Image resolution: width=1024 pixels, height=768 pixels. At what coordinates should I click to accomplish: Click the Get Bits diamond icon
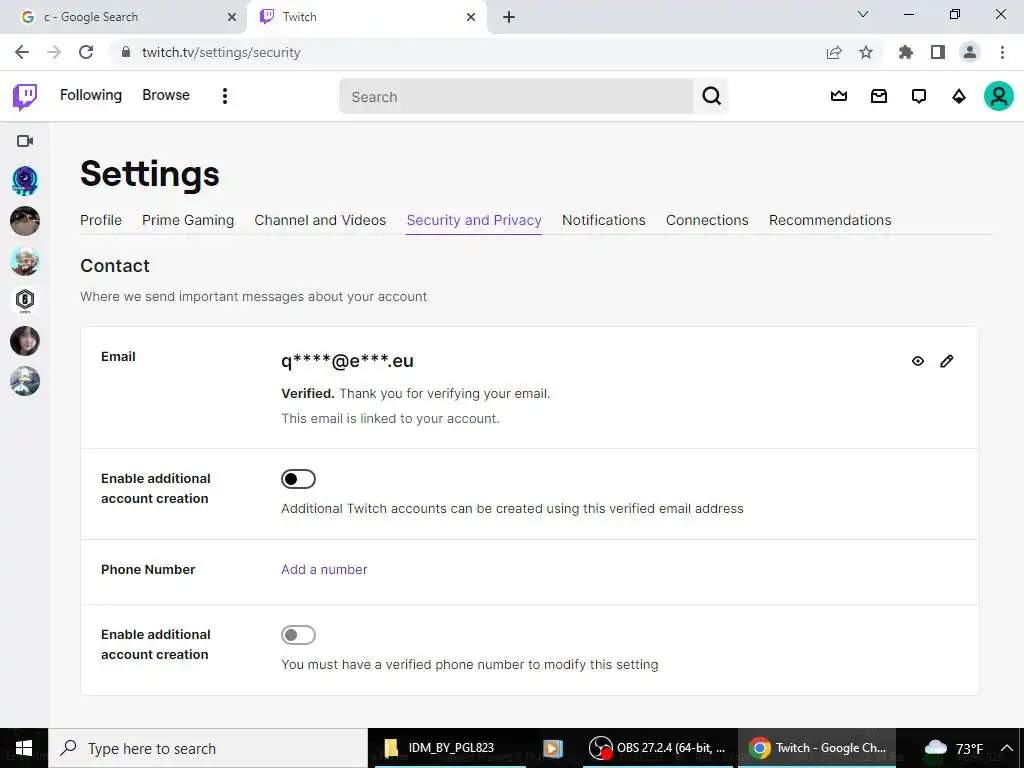tap(958, 97)
